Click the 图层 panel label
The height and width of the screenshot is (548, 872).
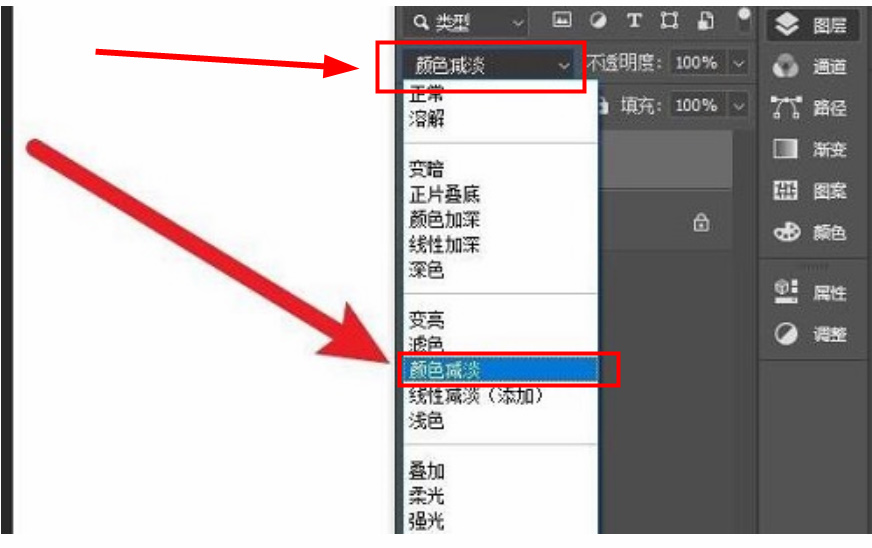point(830,25)
